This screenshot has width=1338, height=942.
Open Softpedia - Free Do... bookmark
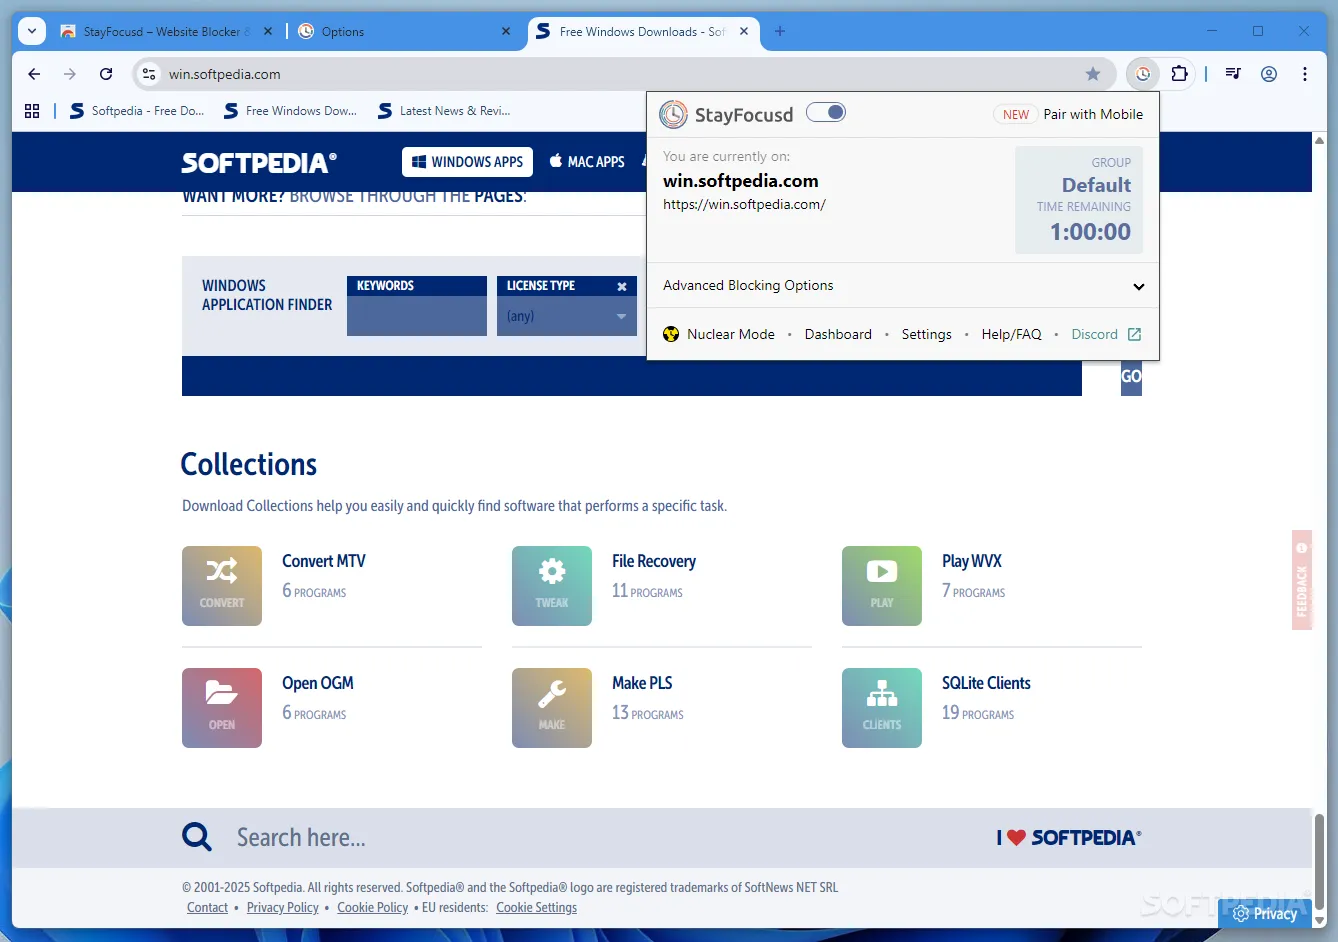pos(137,111)
